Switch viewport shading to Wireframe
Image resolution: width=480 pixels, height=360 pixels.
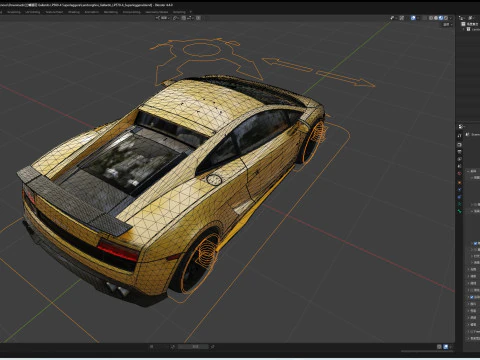click(431, 18)
